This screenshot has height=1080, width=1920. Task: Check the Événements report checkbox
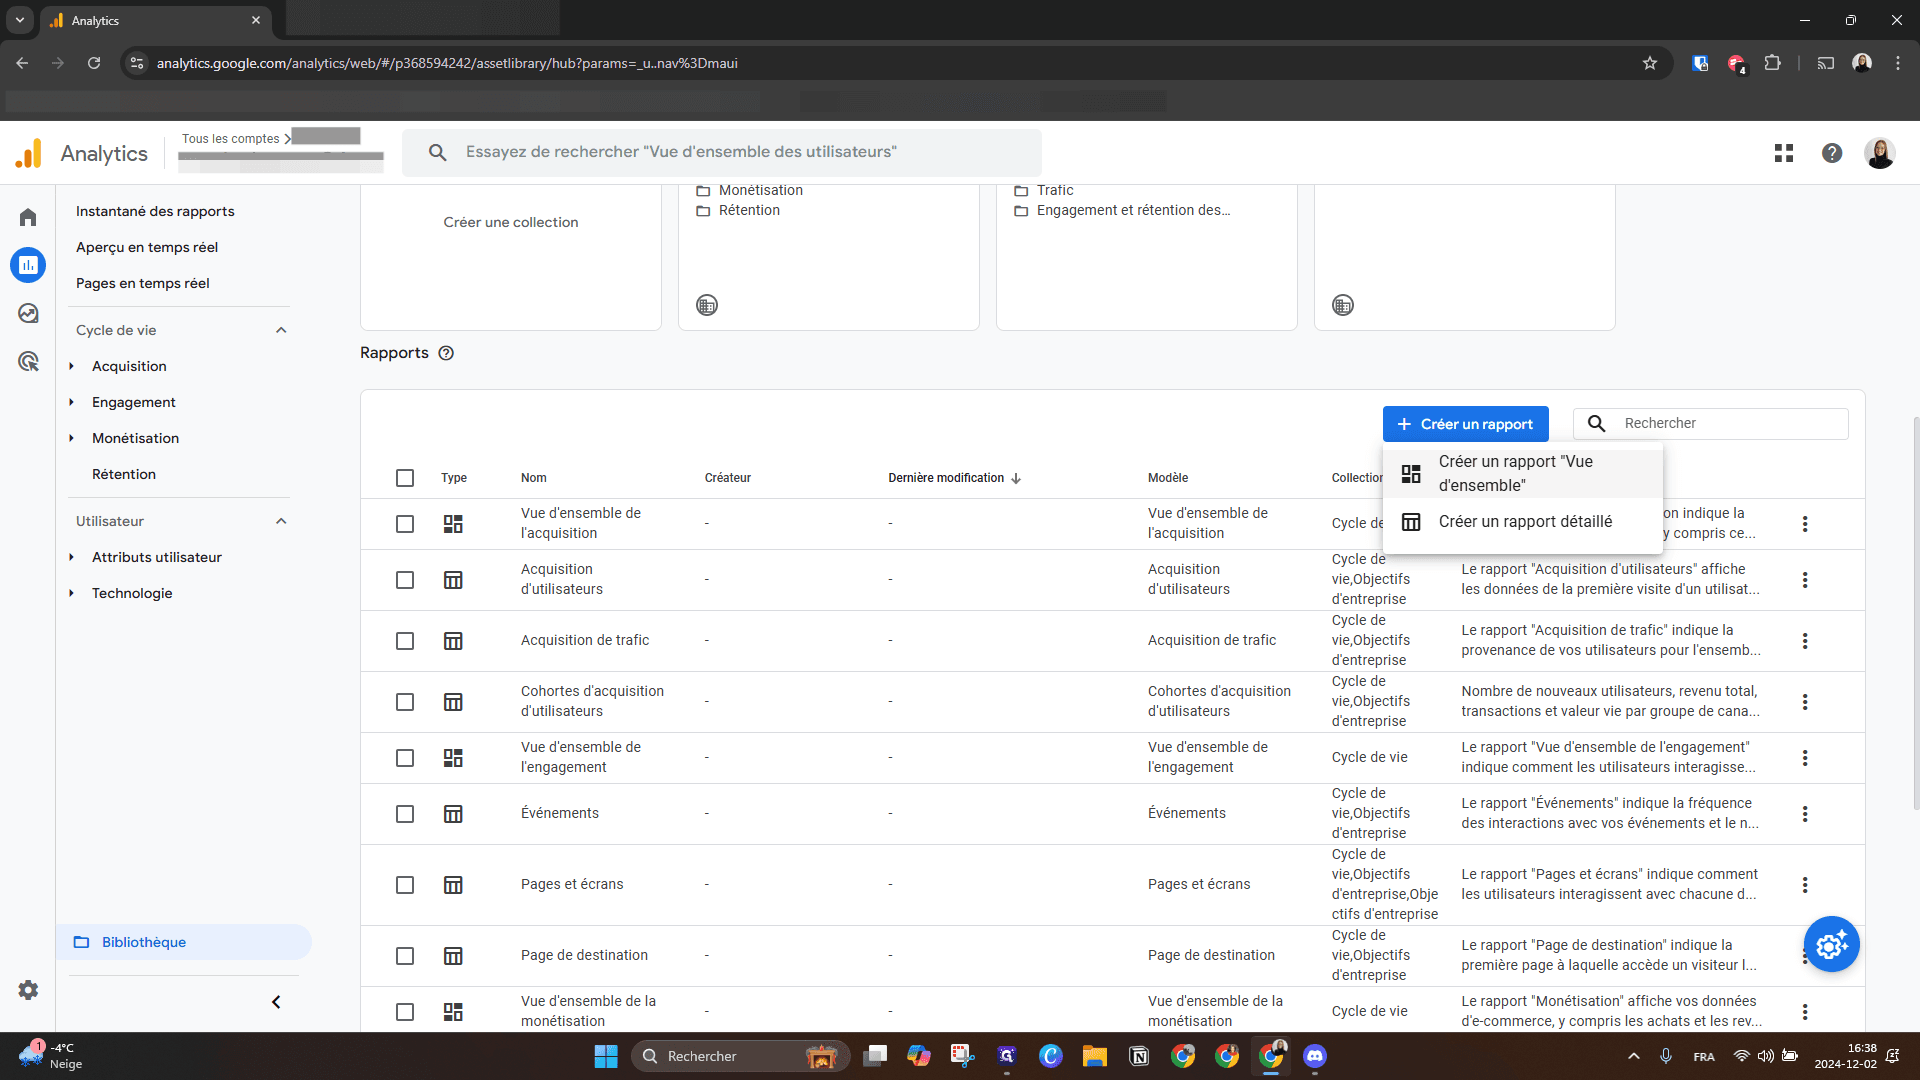point(405,814)
